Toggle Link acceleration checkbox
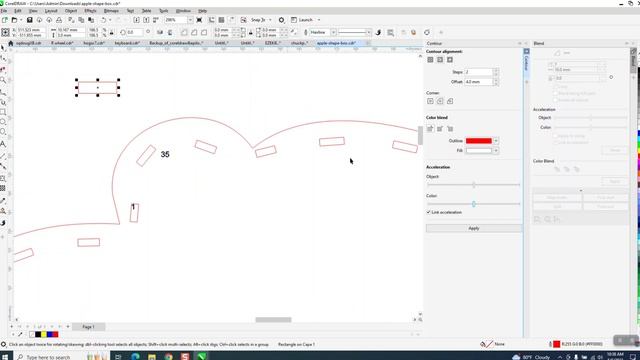 pyautogui.click(x=429, y=212)
